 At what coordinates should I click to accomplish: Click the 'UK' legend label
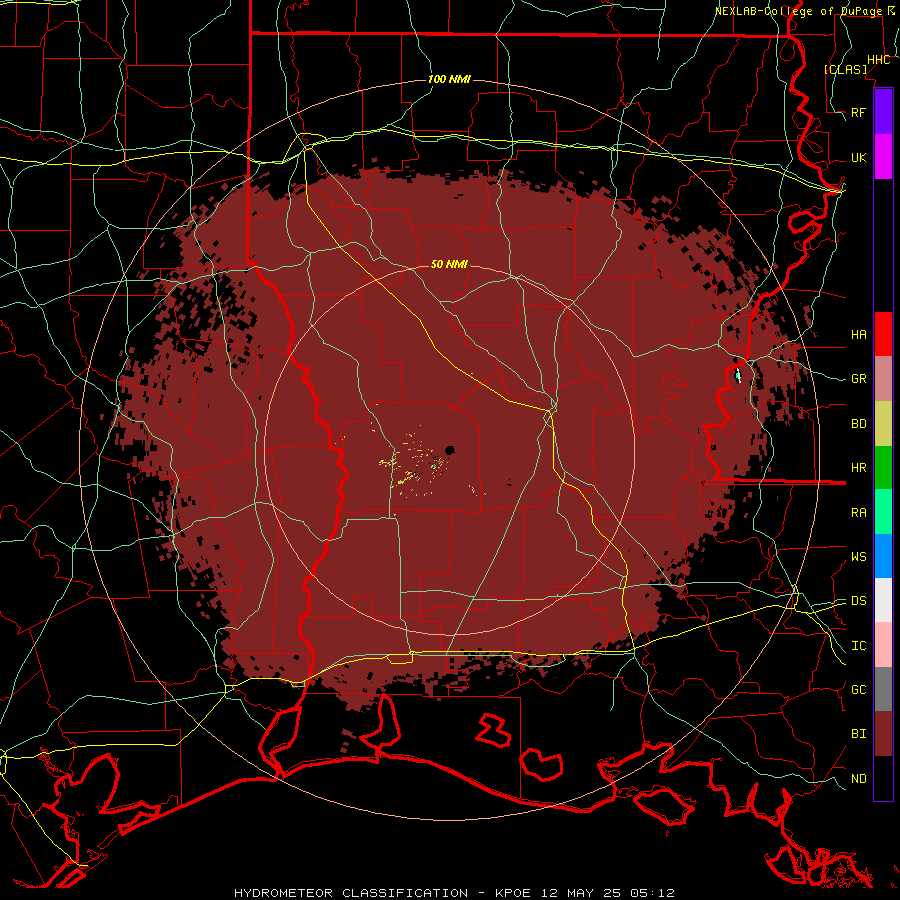(x=858, y=158)
